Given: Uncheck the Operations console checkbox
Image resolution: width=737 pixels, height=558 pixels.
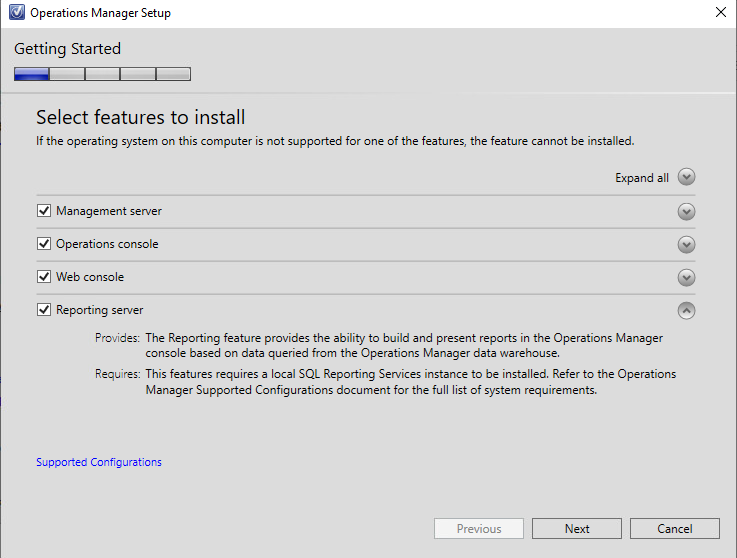Looking at the screenshot, I should [44, 244].
